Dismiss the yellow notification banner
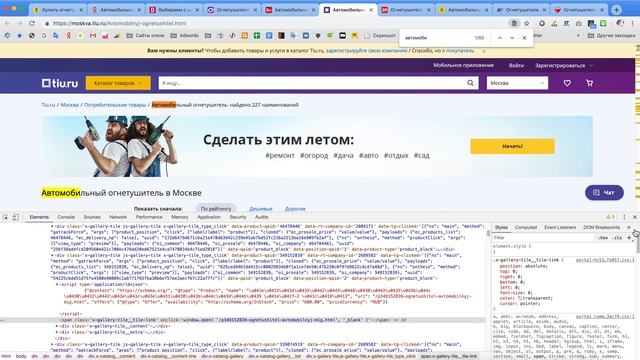The image size is (640, 360). tap(484, 51)
